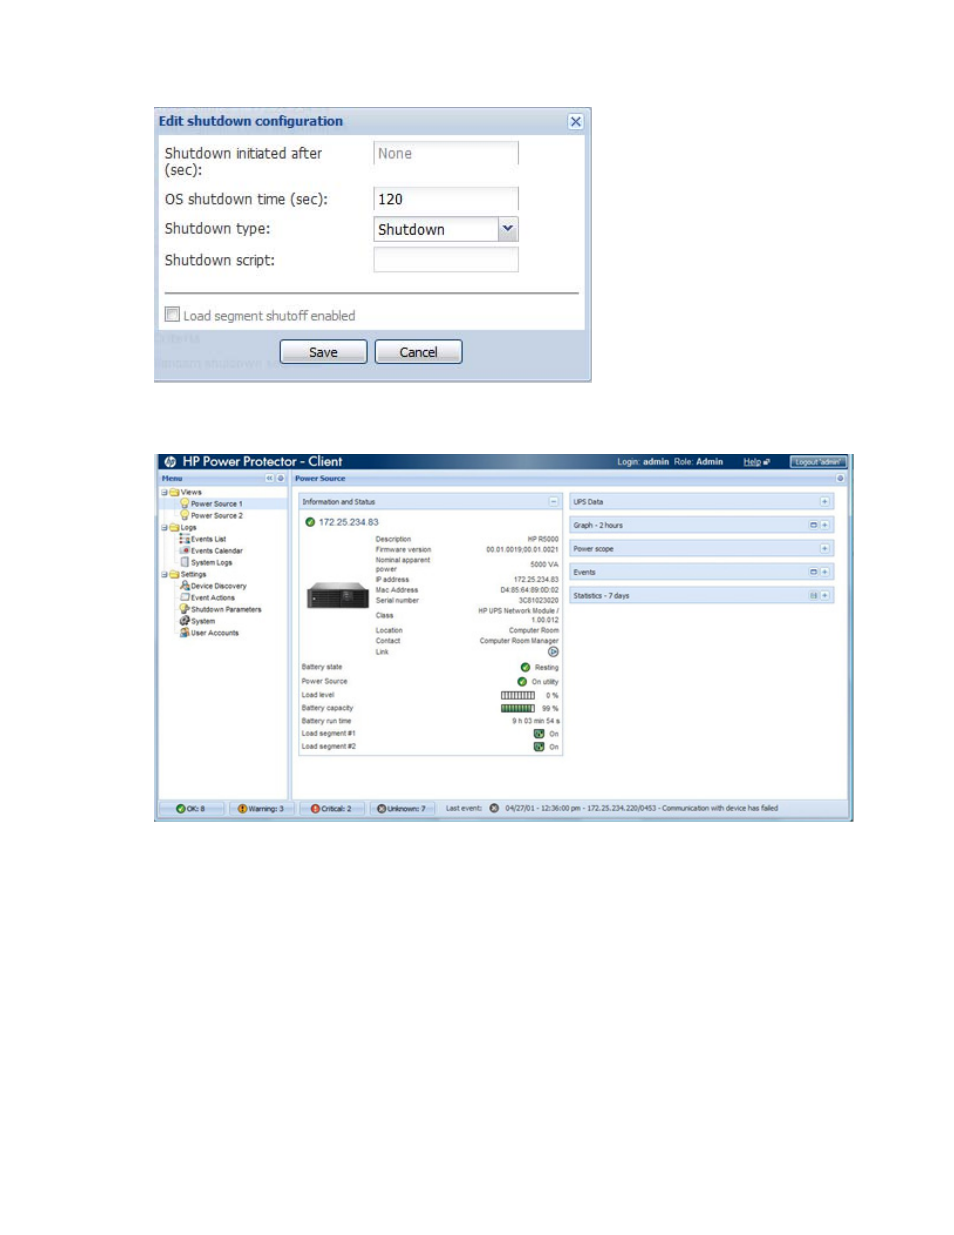The width and height of the screenshot is (954, 1235).
Task: Click the Battery state Resting status icon
Action: pos(525,667)
